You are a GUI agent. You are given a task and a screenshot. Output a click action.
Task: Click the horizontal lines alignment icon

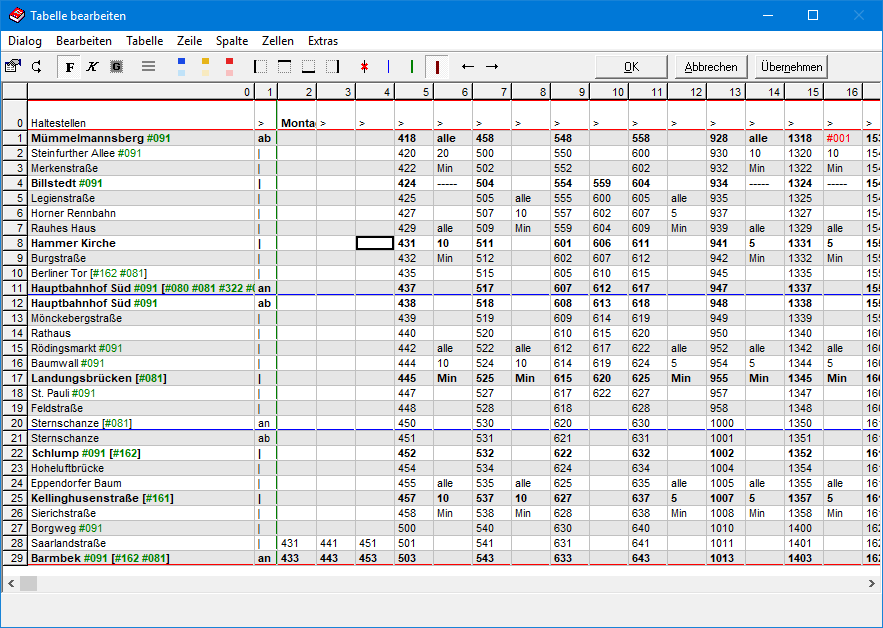point(148,67)
